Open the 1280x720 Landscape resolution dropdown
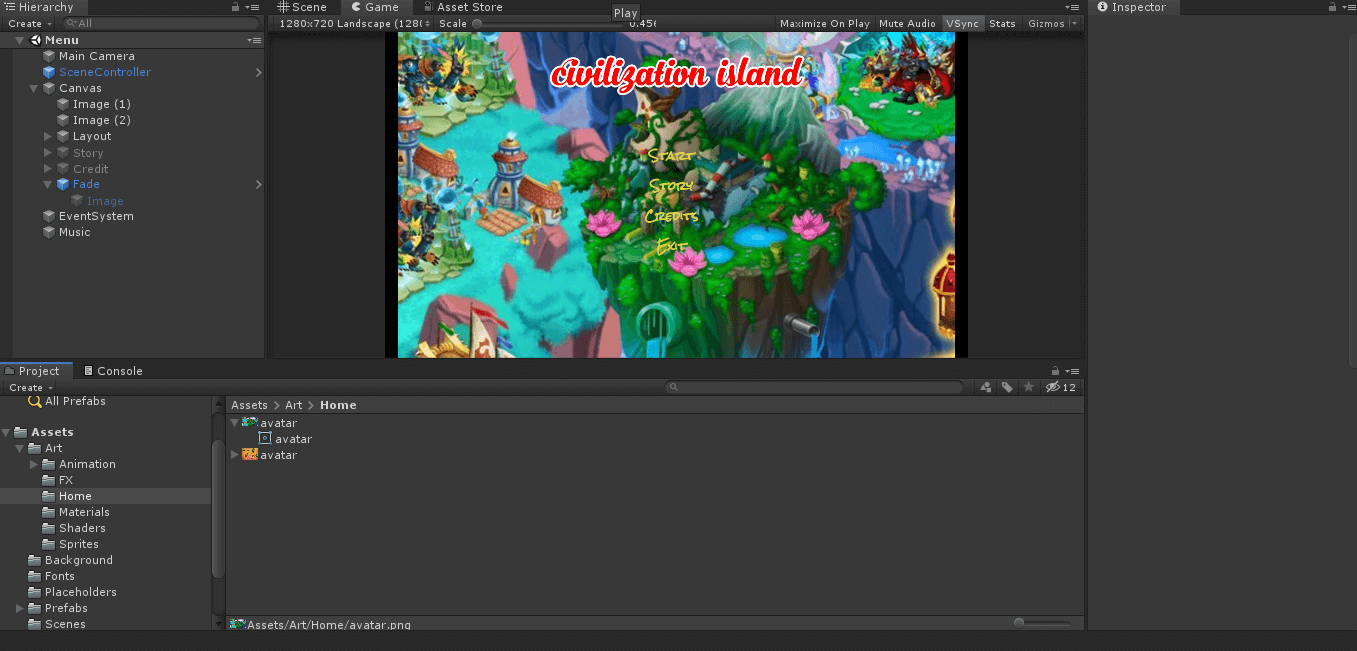Image resolution: width=1357 pixels, height=651 pixels. pyautogui.click(x=354, y=23)
